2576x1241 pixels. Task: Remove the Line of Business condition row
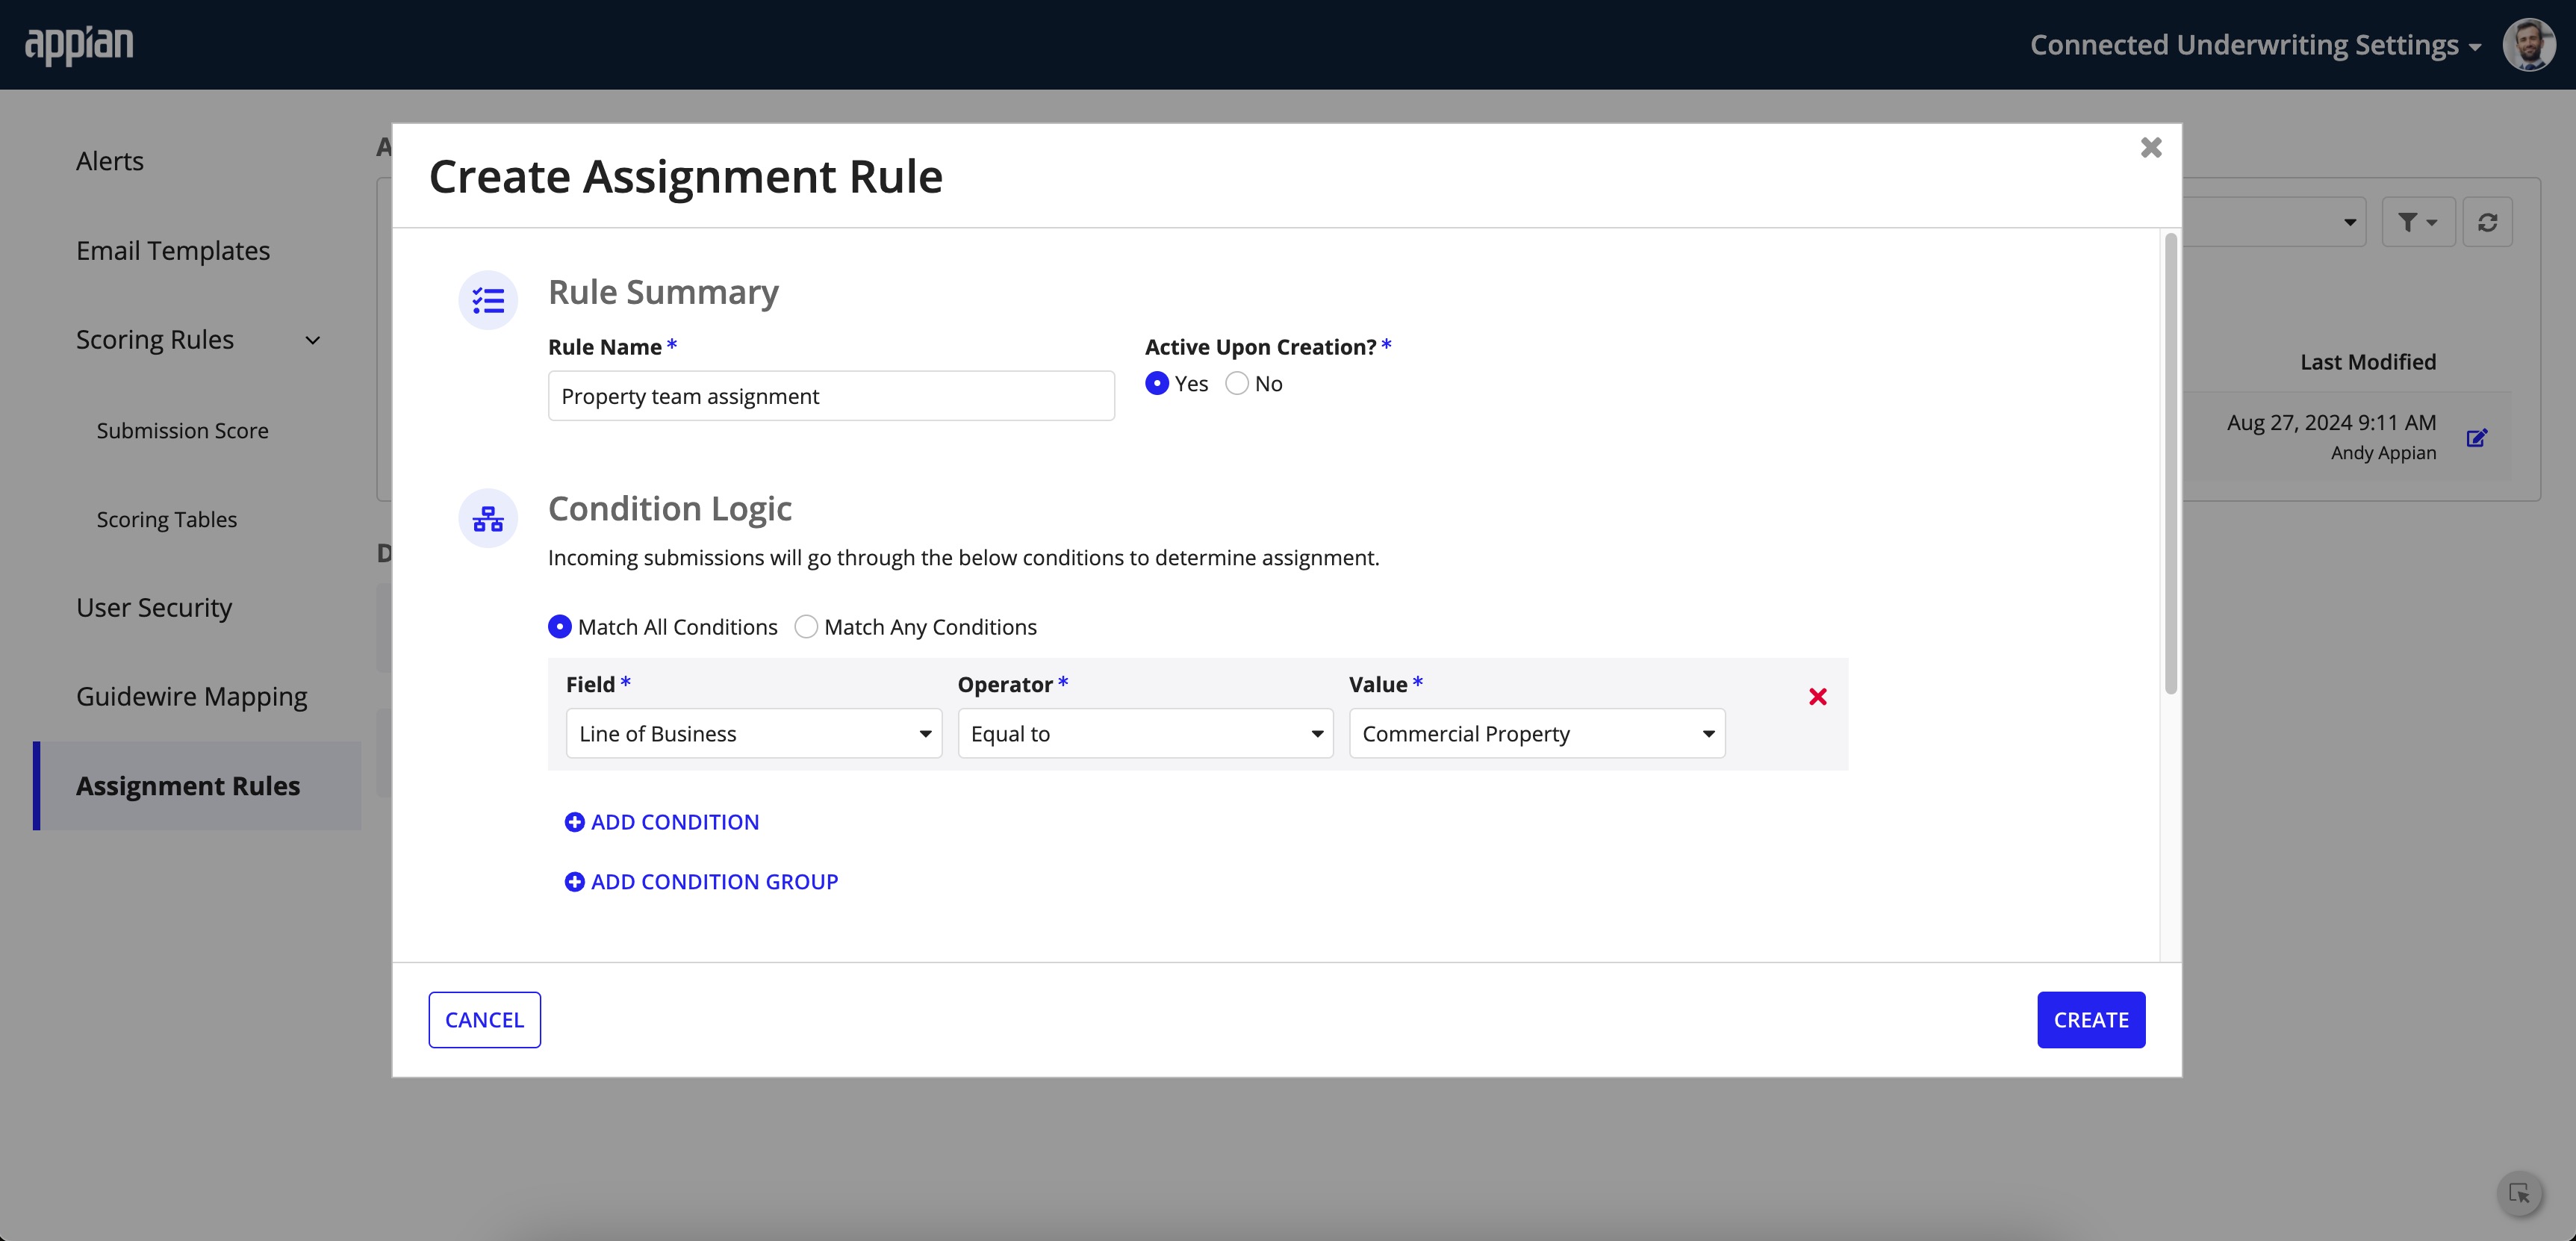[x=1818, y=697]
